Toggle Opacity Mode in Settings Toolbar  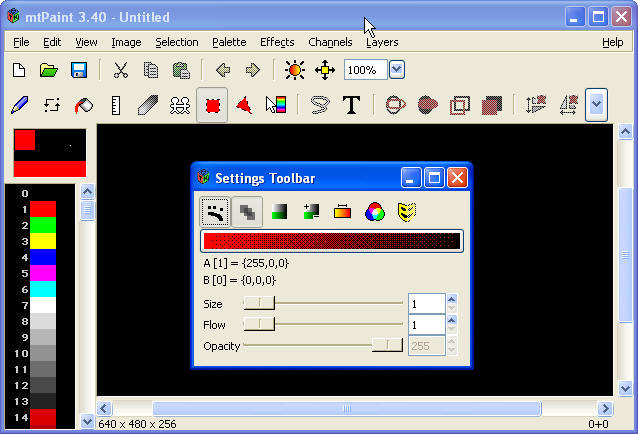247,212
